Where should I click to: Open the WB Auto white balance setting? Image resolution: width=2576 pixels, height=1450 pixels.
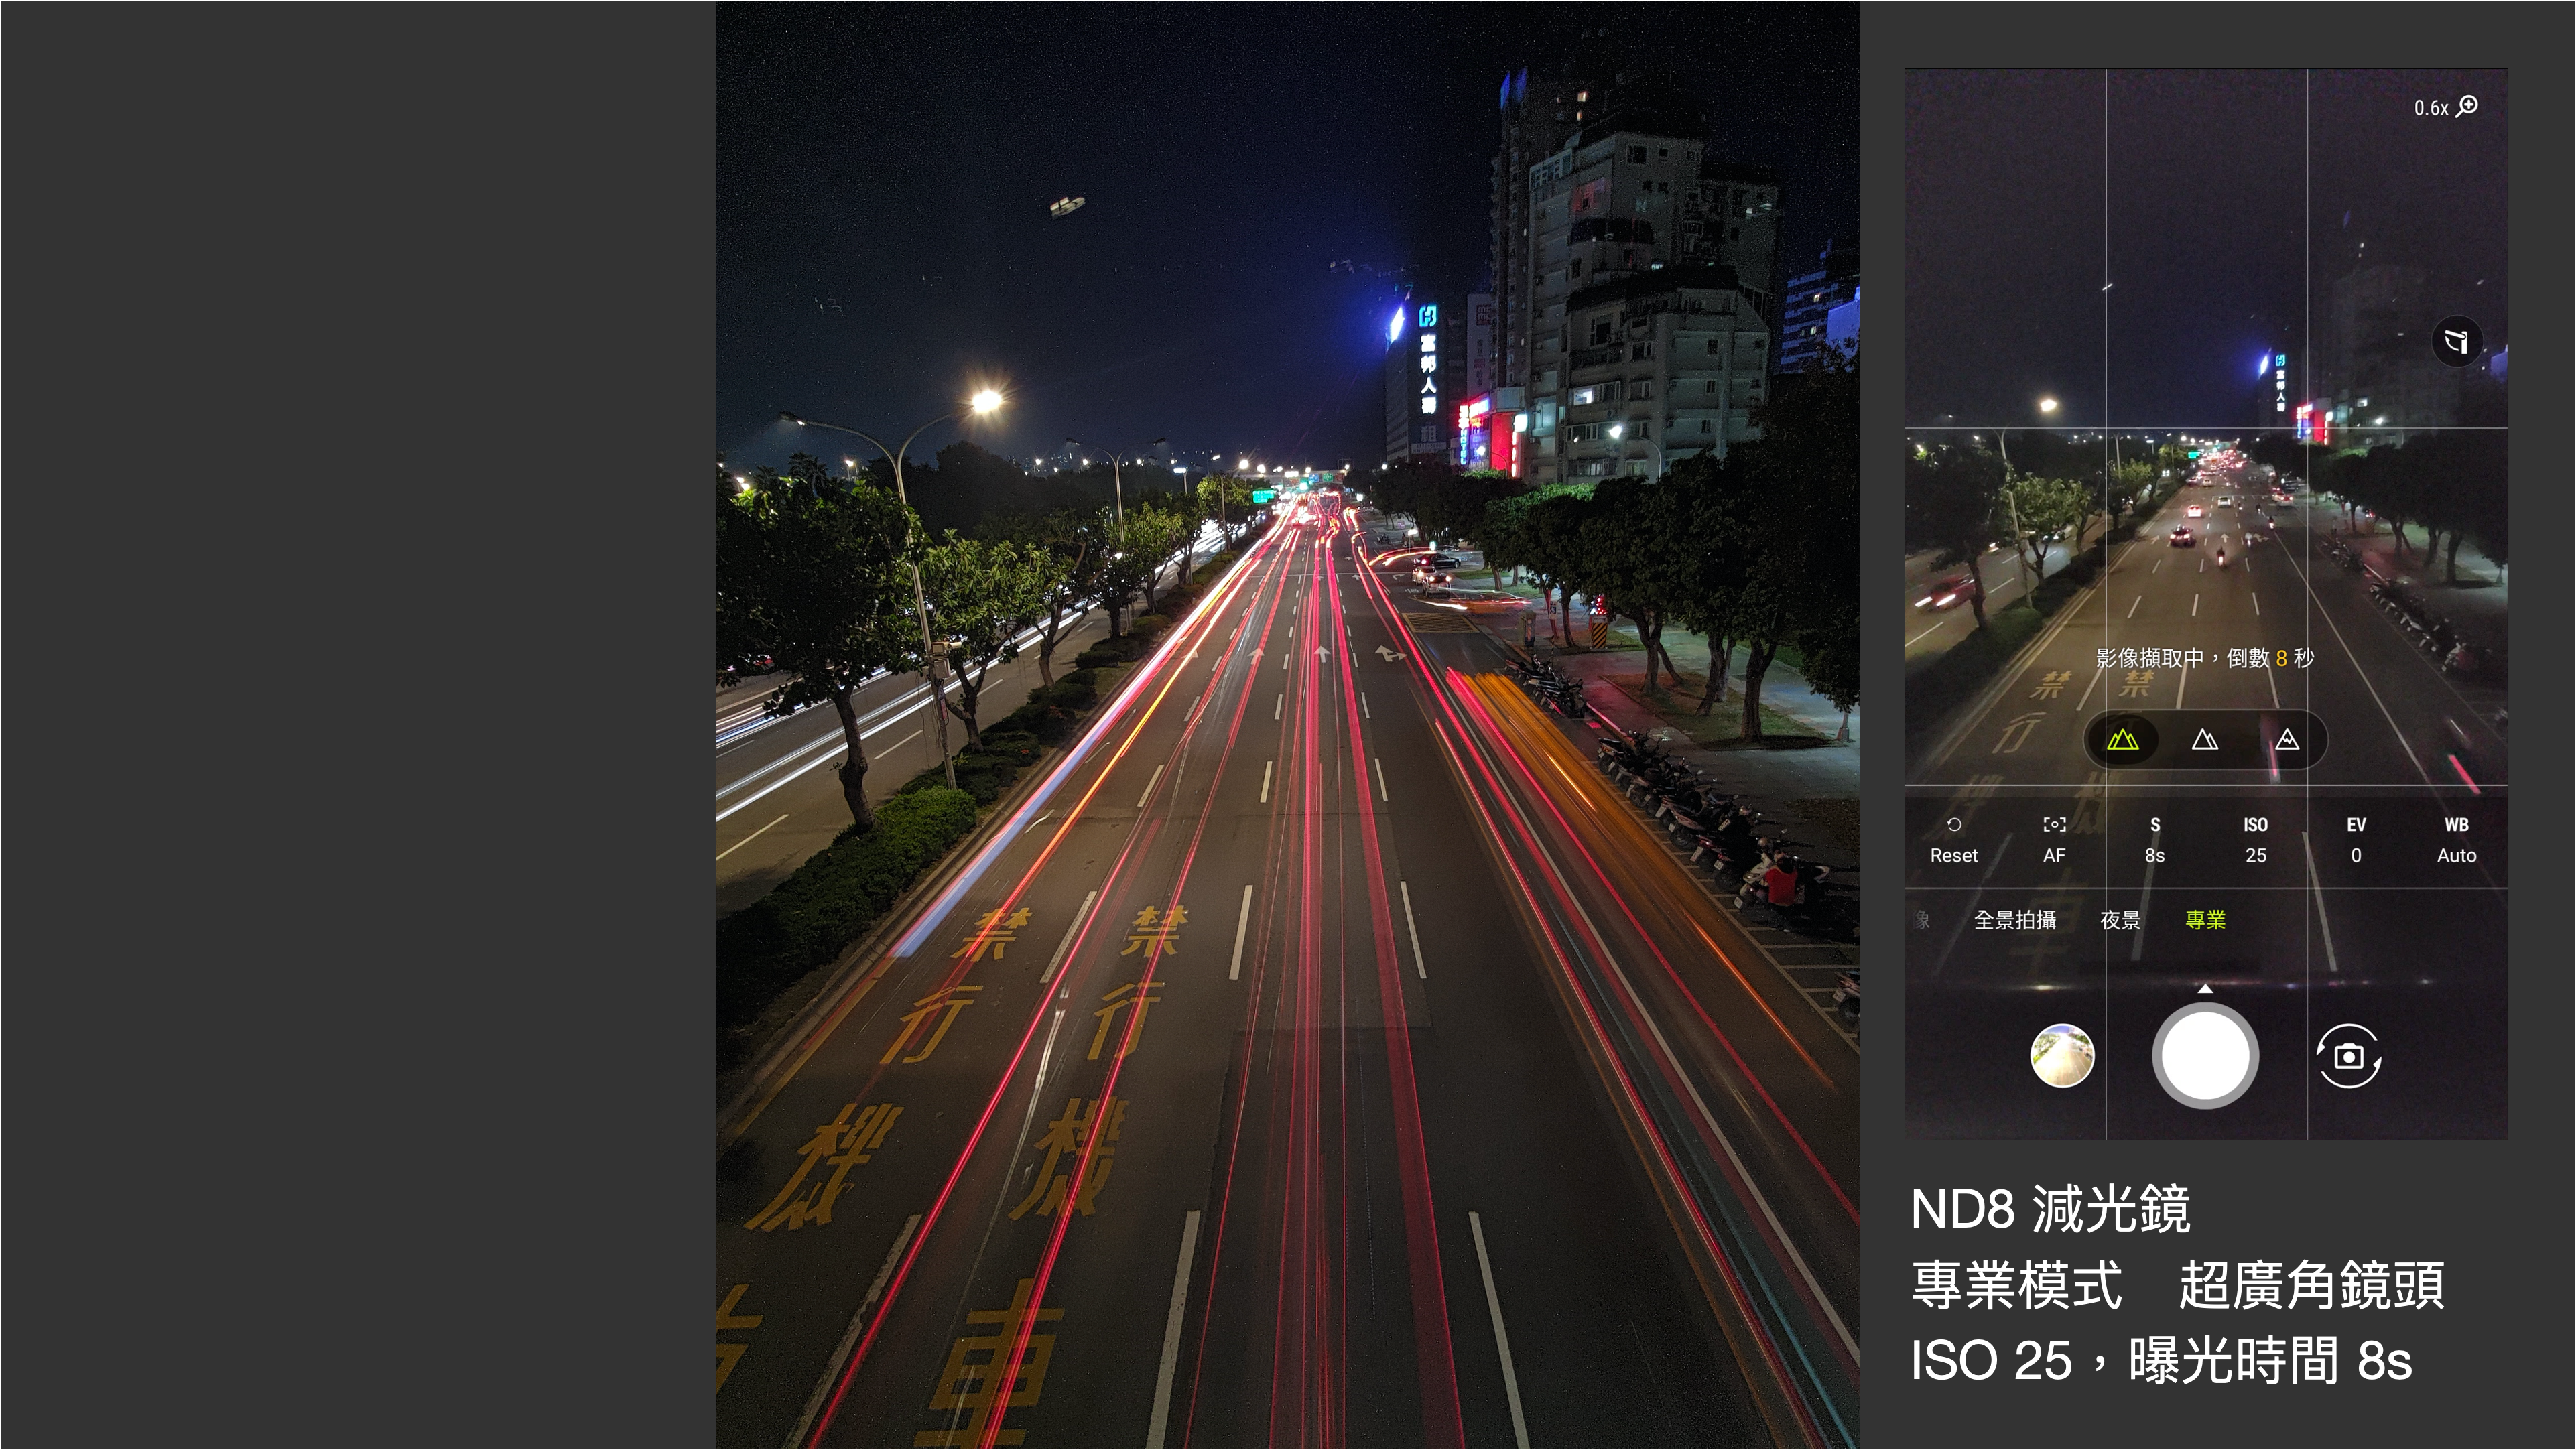[x=2456, y=840]
